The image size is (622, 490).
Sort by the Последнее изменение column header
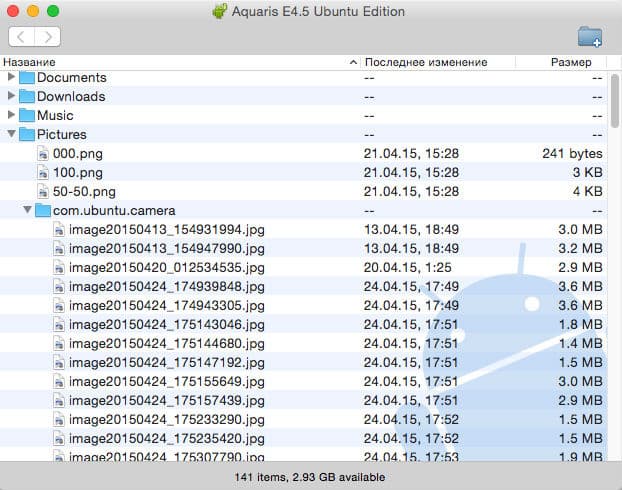point(438,62)
